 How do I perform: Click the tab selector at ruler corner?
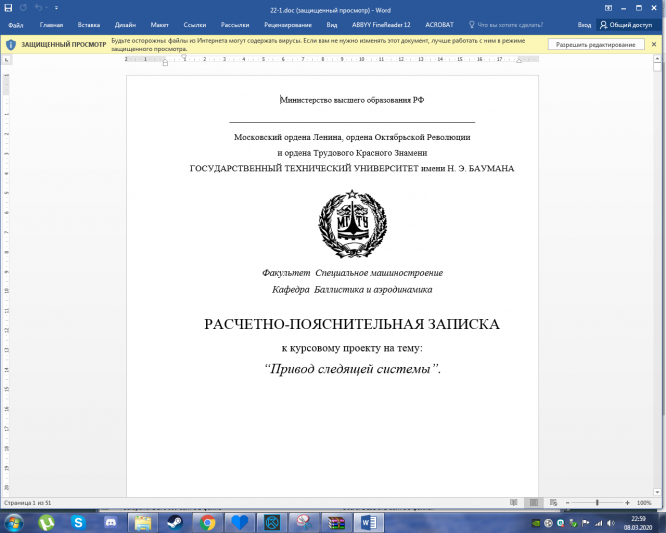pyautogui.click(x=6, y=60)
